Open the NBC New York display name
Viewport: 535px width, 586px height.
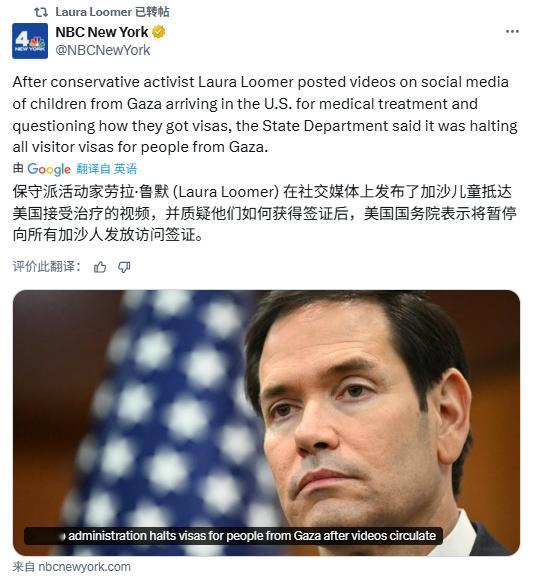(102, 32)
